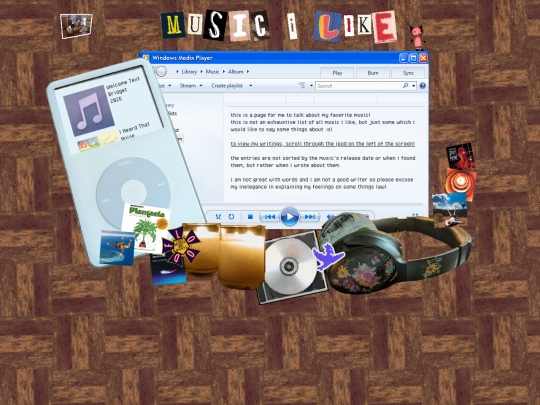The height and width of the screenshot is (405, 540).
Task: Click the Create playlist button
Action: (x=227, y=85)
